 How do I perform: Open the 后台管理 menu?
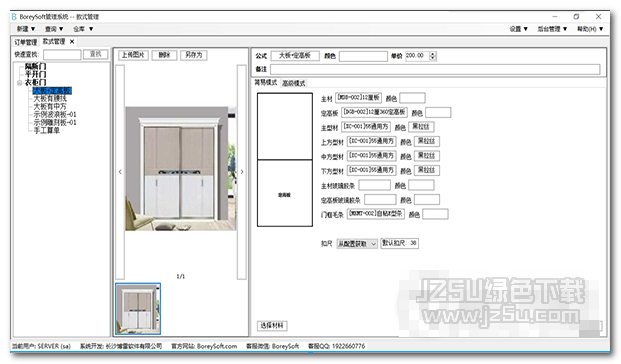552,29
